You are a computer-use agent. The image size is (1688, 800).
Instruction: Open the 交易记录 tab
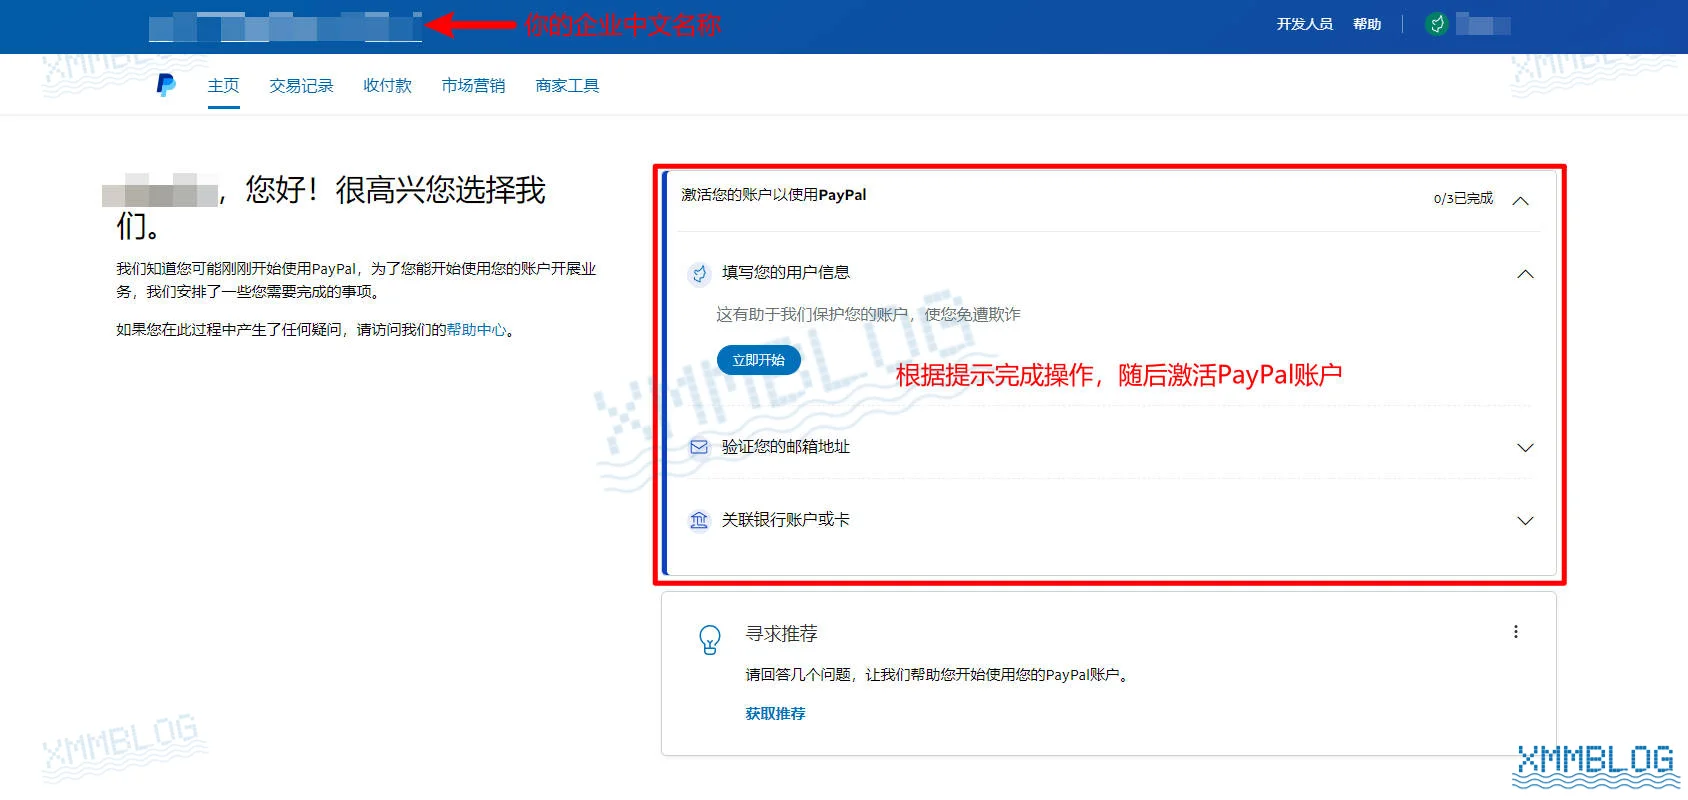(301, 86)
